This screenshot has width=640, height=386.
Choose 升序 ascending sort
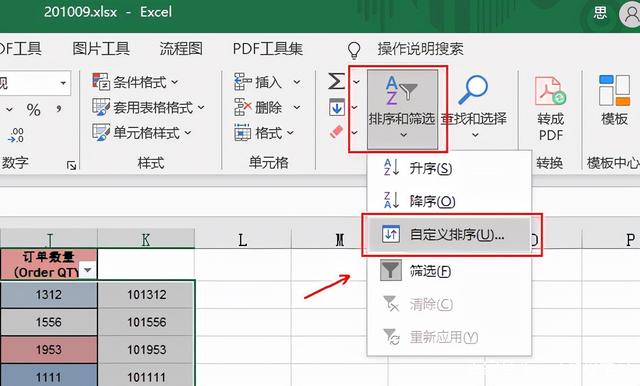449,168
